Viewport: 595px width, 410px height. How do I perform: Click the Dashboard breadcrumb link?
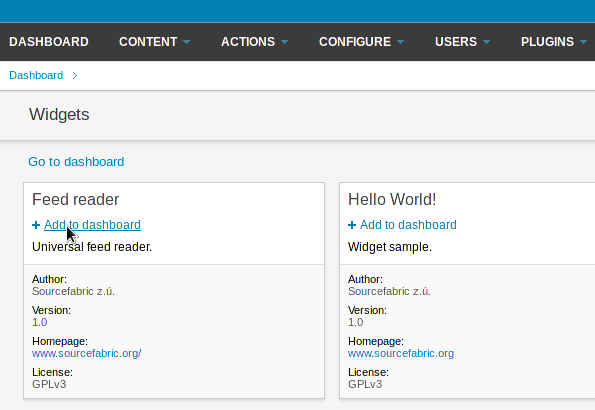[x=36, y=75]
